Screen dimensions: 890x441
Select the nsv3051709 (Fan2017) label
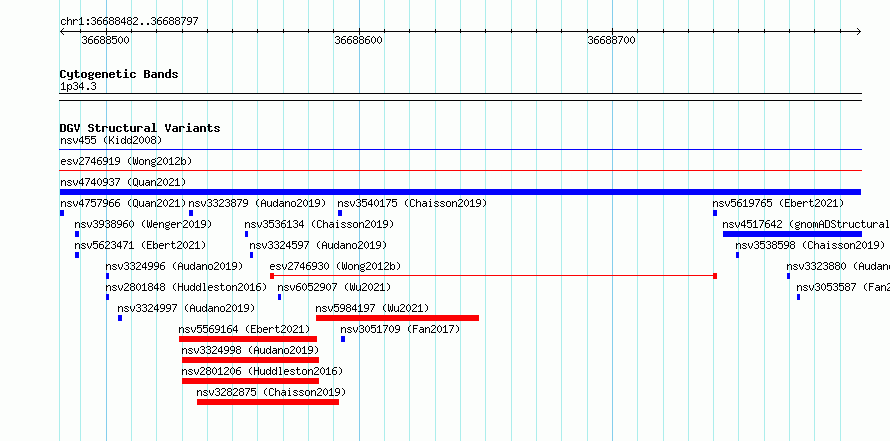click(400, 329)
